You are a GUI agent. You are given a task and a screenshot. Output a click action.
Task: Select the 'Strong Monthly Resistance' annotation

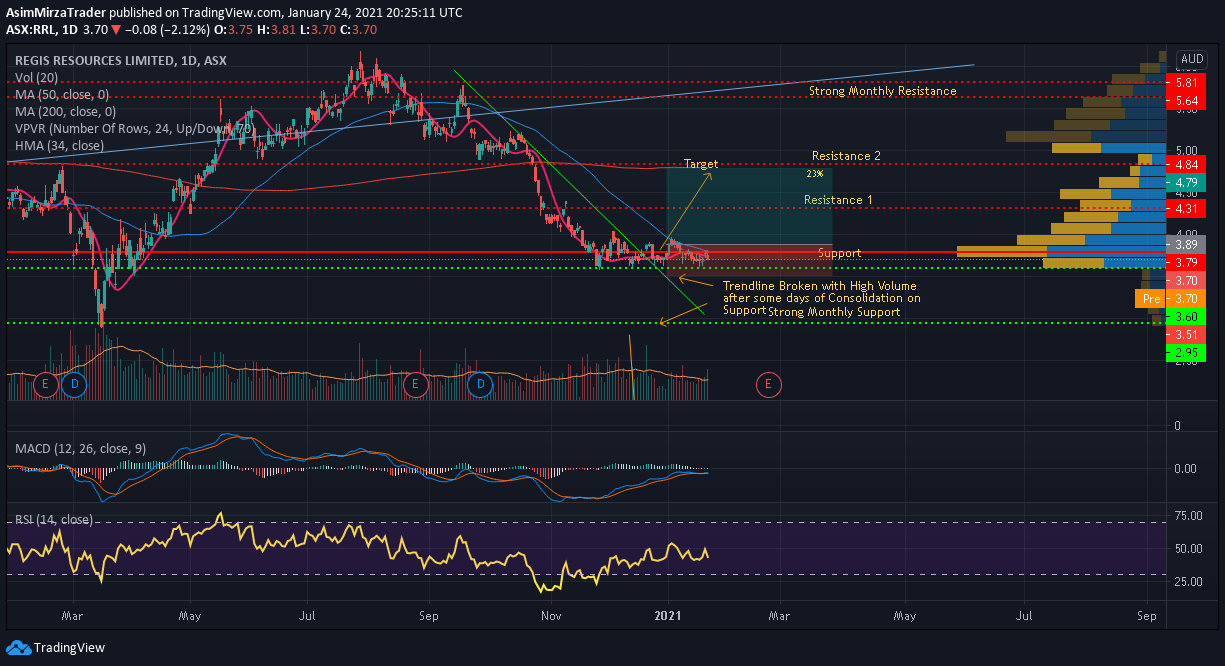click(882, 91)
